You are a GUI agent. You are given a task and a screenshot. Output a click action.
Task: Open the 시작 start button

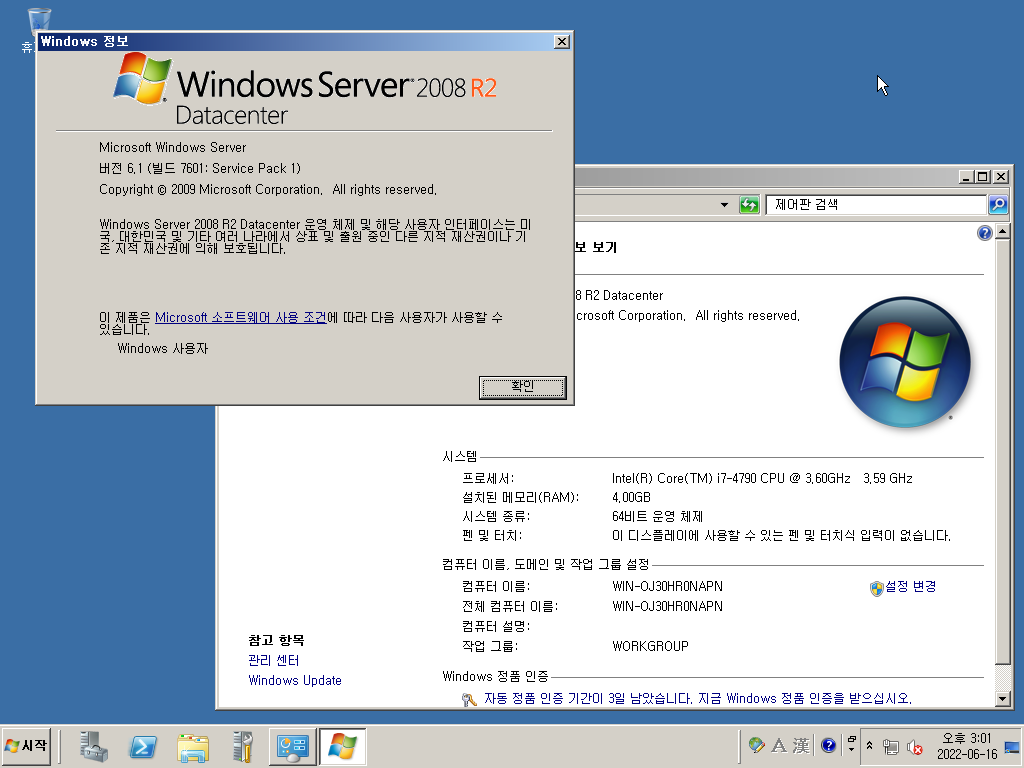[x=27, y=746]
